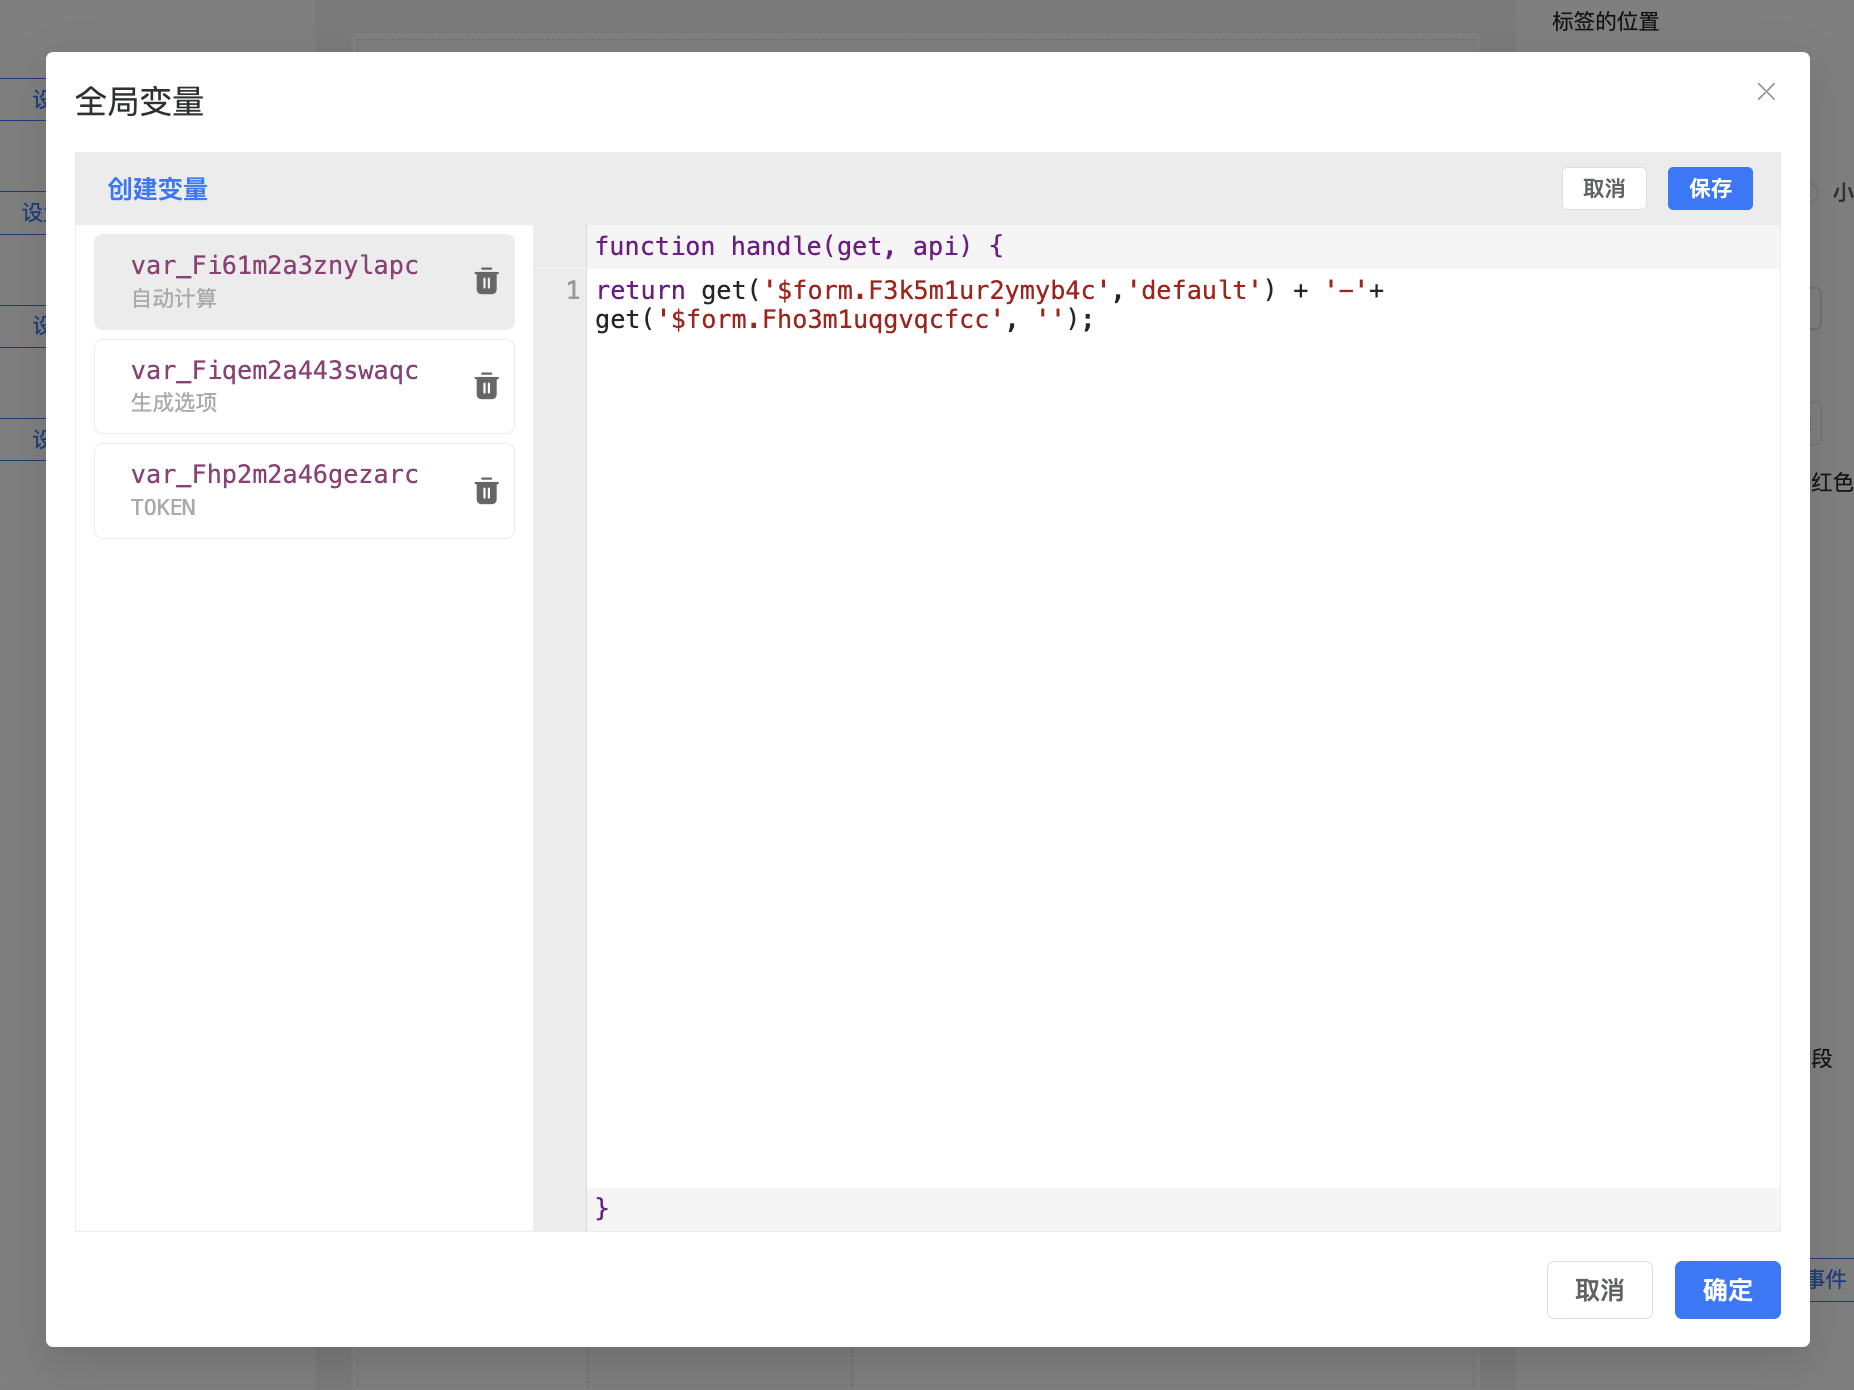
Task: Click the function handle(get, api) header line
Action: 798,247
